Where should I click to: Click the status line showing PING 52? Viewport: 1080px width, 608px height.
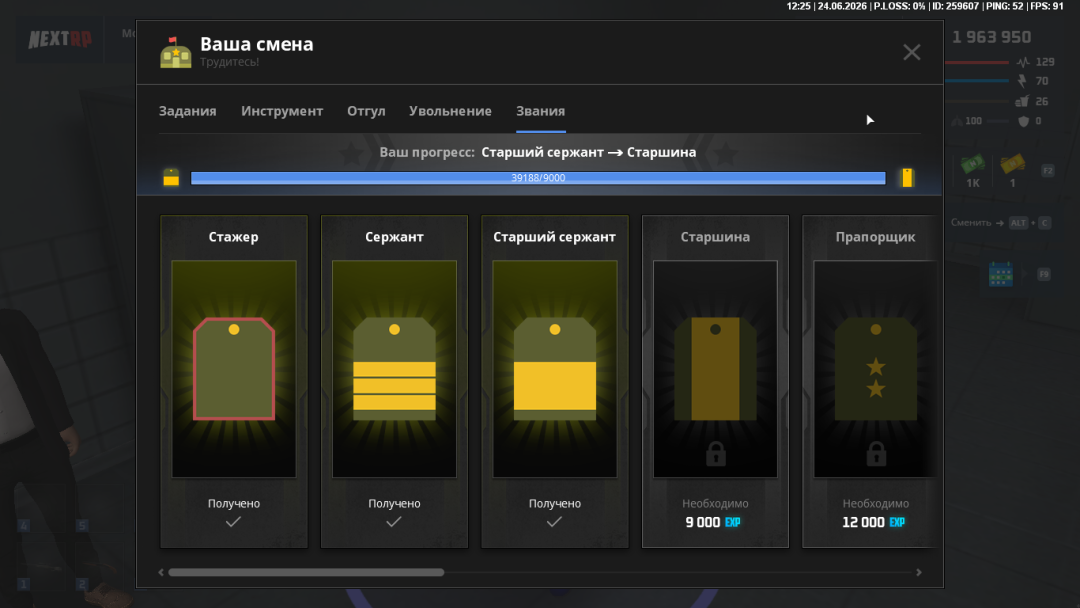click(925, 6)
